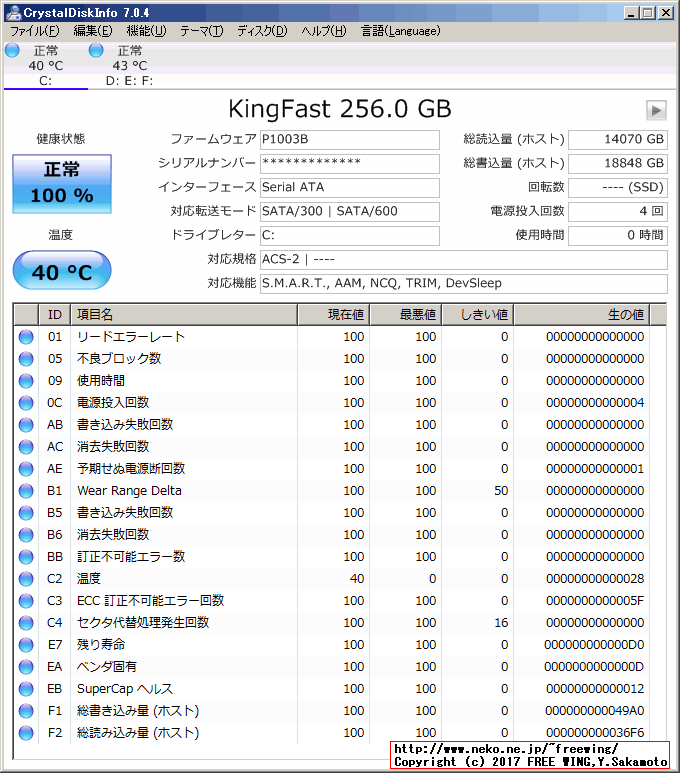
Task: Click the blue circle in row BB
Action: pos(26,557)
